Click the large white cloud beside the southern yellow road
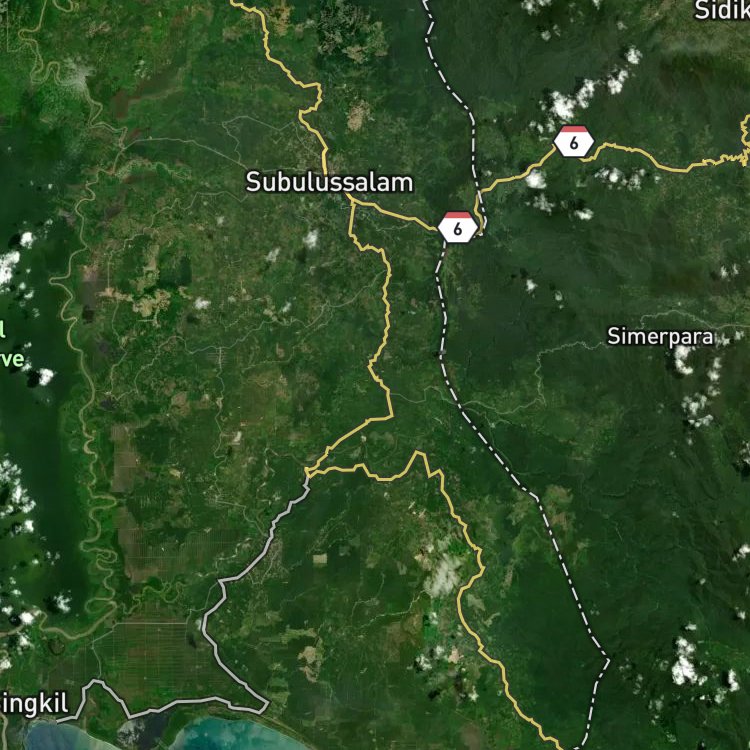Viewport: 750px width, 750px height. point(443,576)
